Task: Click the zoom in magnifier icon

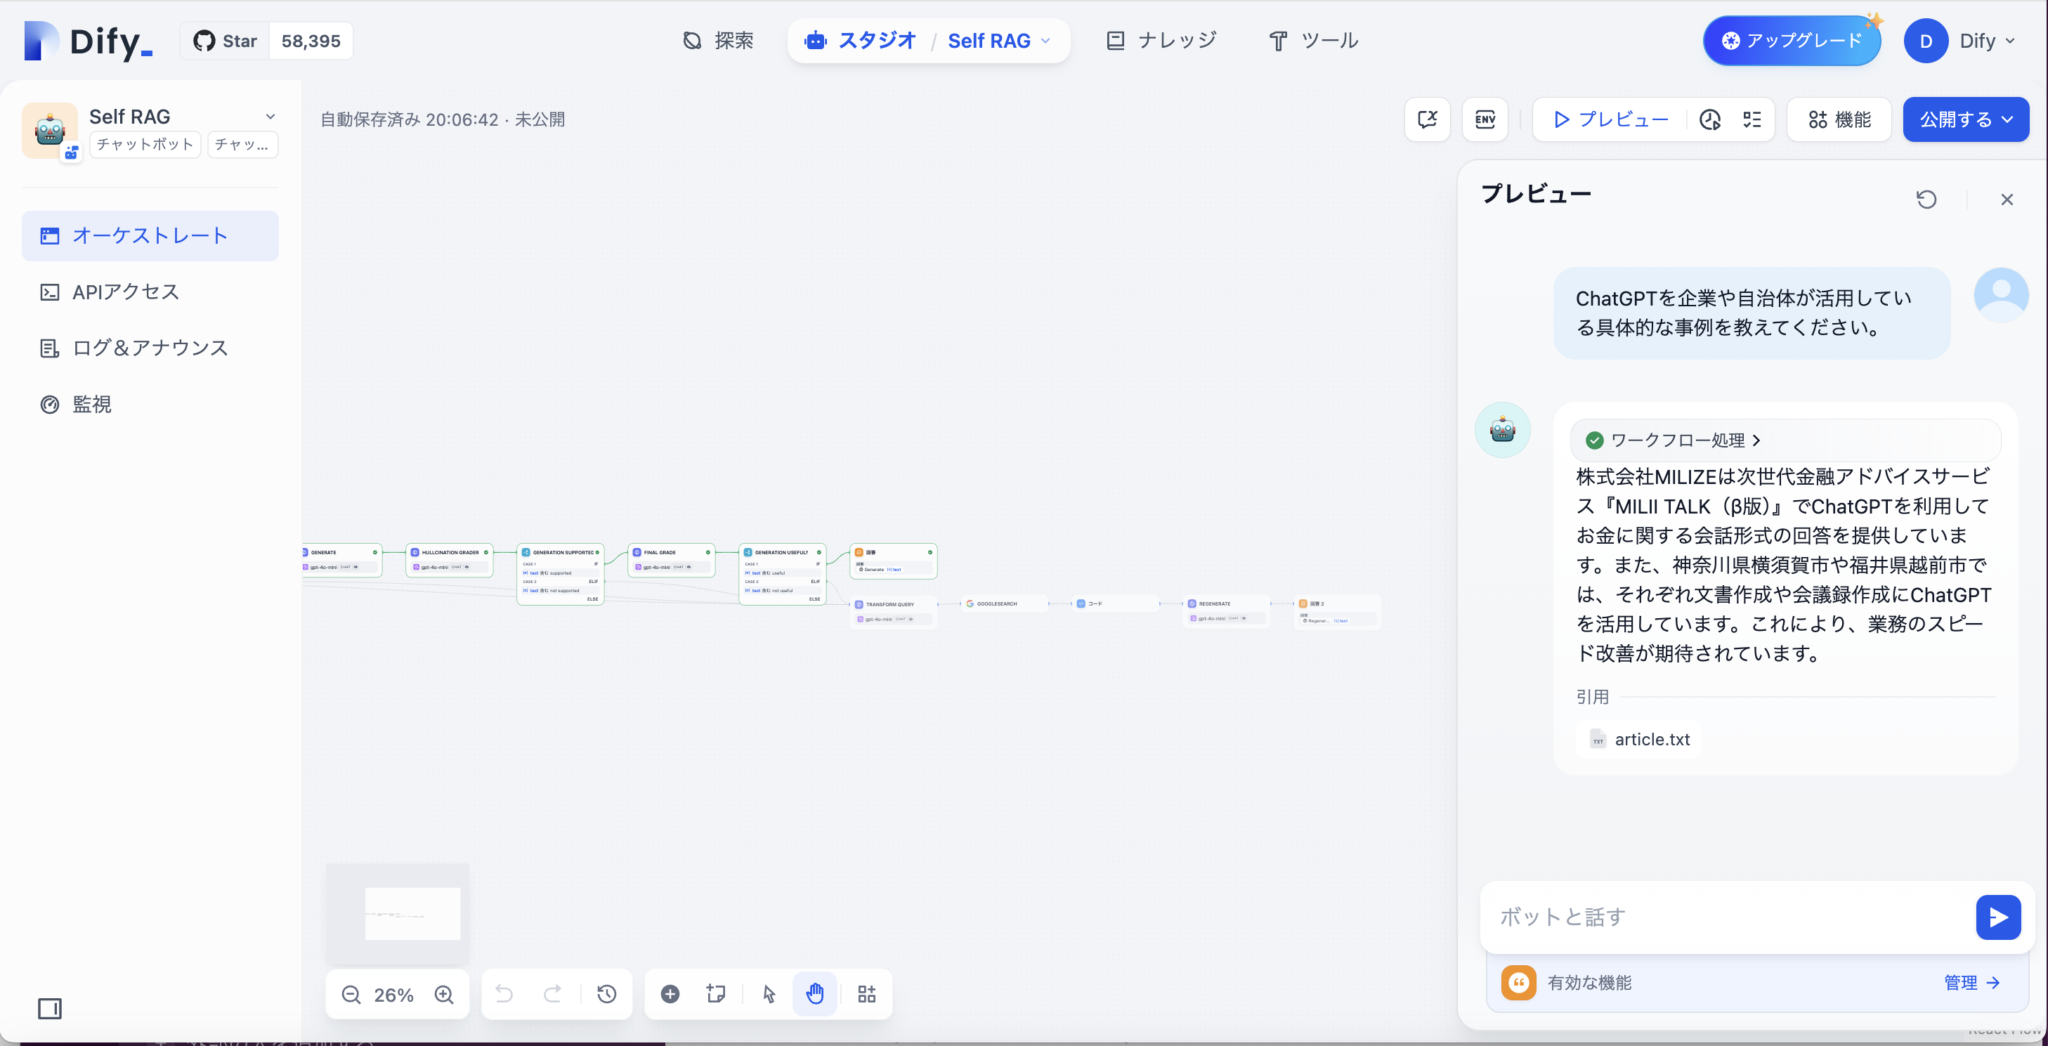Action: [444, 994]
